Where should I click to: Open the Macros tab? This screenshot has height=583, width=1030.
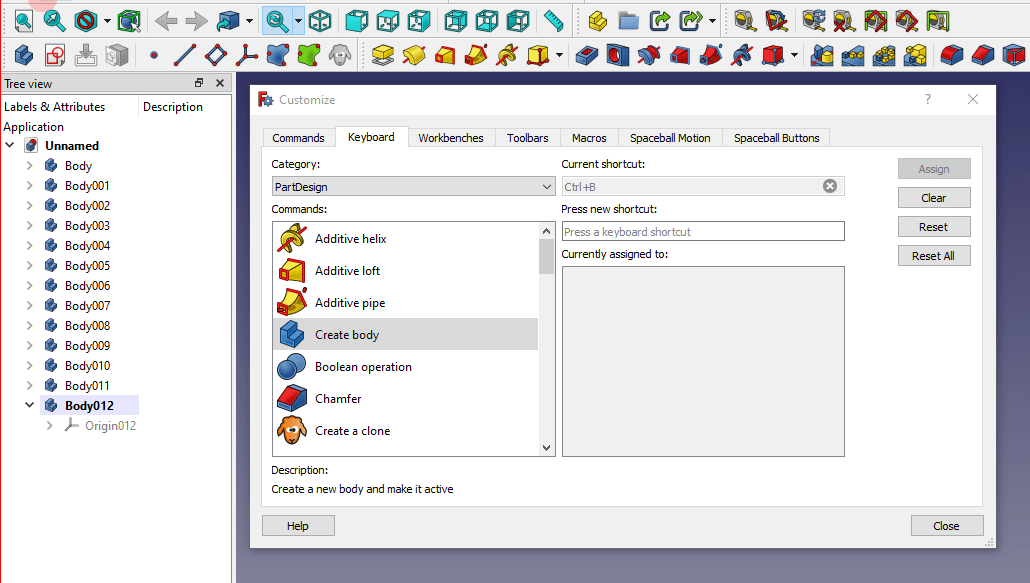(x=589, y=137)
